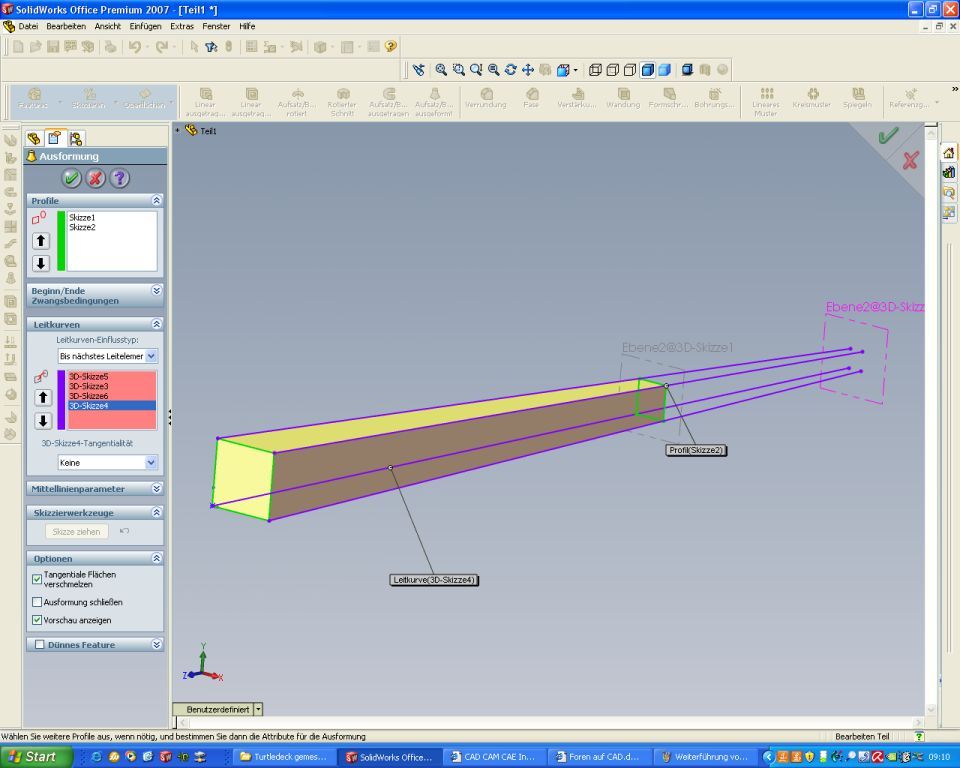Confirm the Ausformung with the green checkmark
This screenshot has height=768, width=960.
pyautogui.click(x=71, y=178)
